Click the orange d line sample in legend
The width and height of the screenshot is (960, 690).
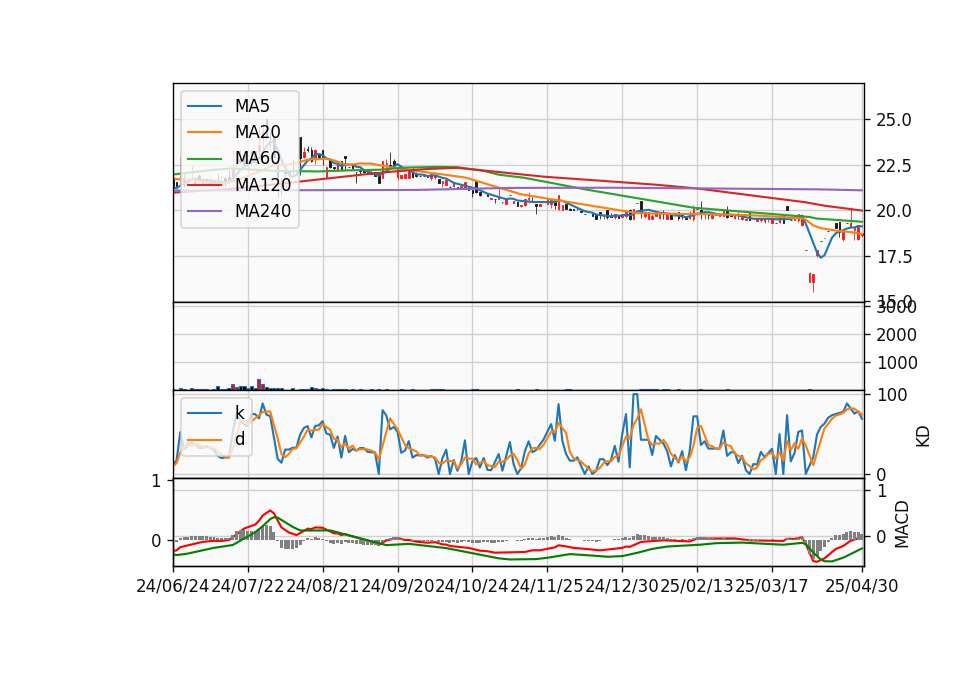(204, 439)
